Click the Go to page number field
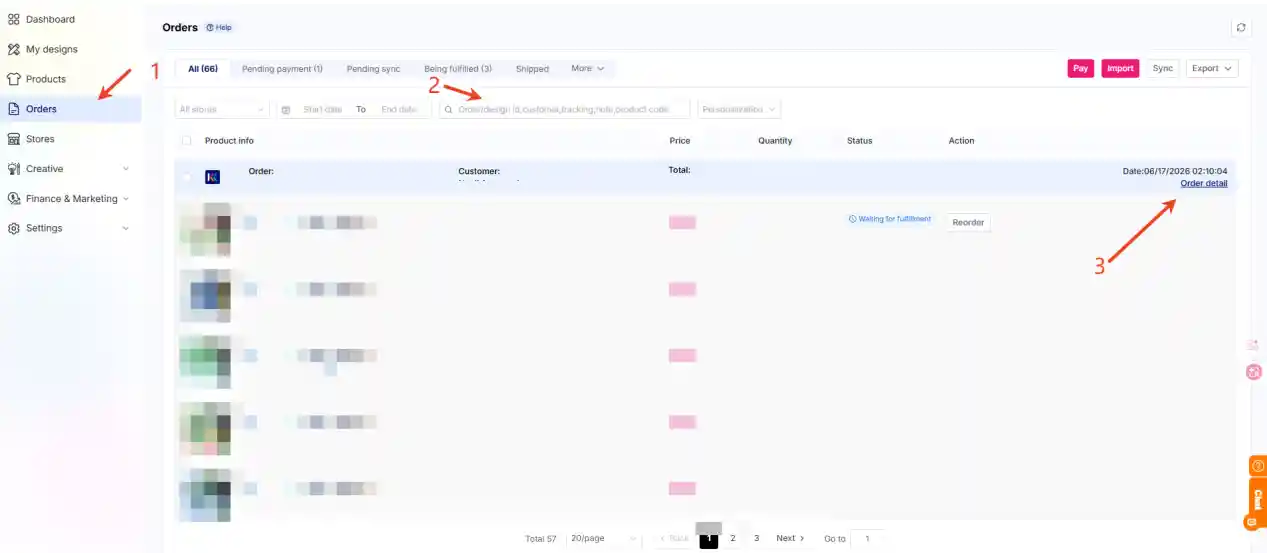This screenshot has height=553, width=1267. click(x=867, y=538)
